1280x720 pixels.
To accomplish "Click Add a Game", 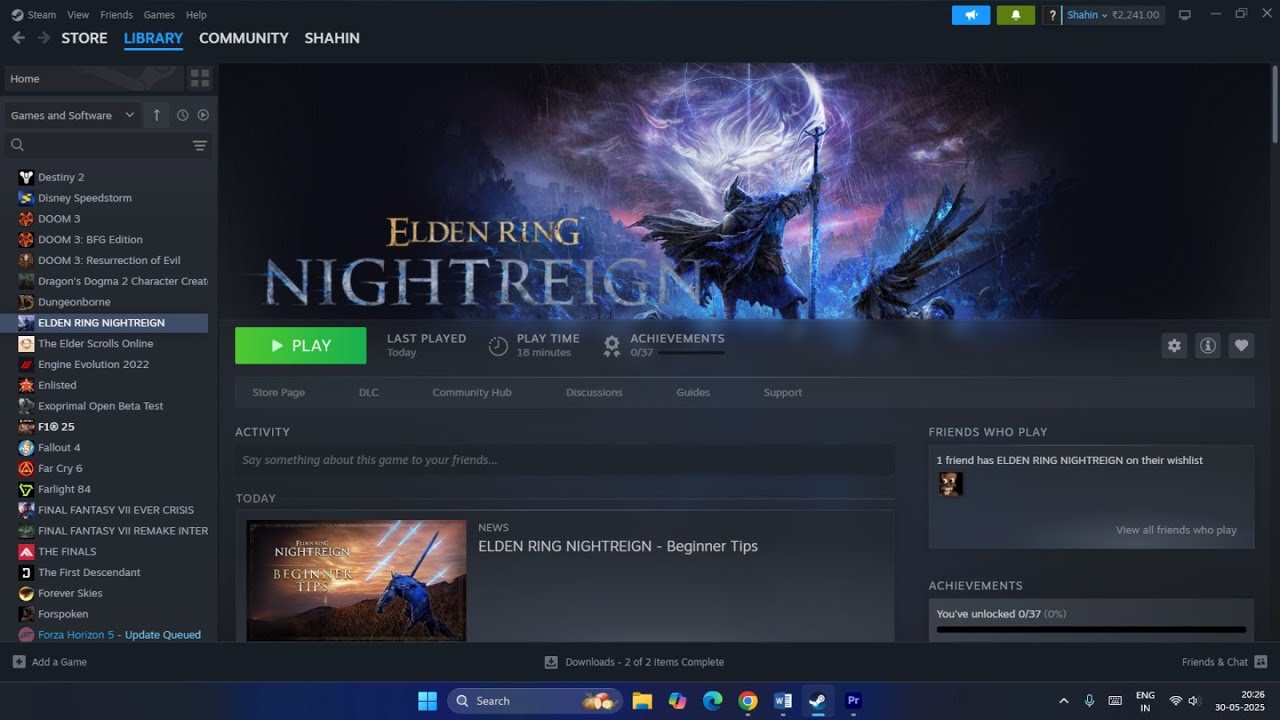I will coord(50,662).
